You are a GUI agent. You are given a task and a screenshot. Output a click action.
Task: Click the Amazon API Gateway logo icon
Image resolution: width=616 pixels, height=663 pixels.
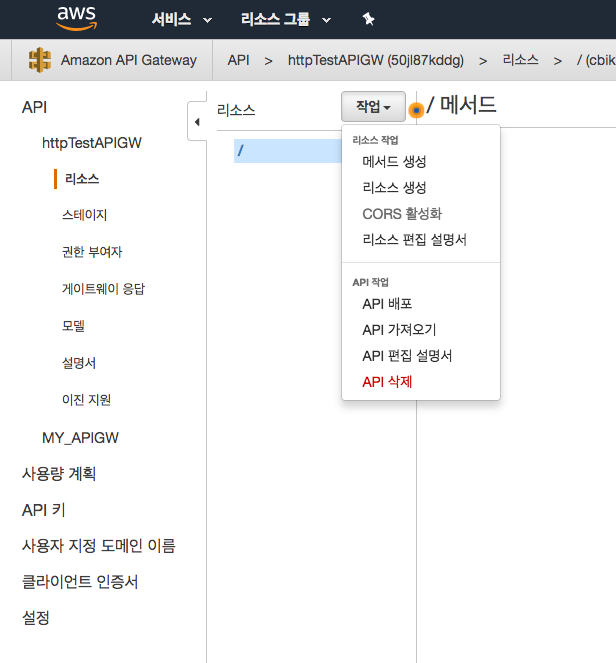40,60
